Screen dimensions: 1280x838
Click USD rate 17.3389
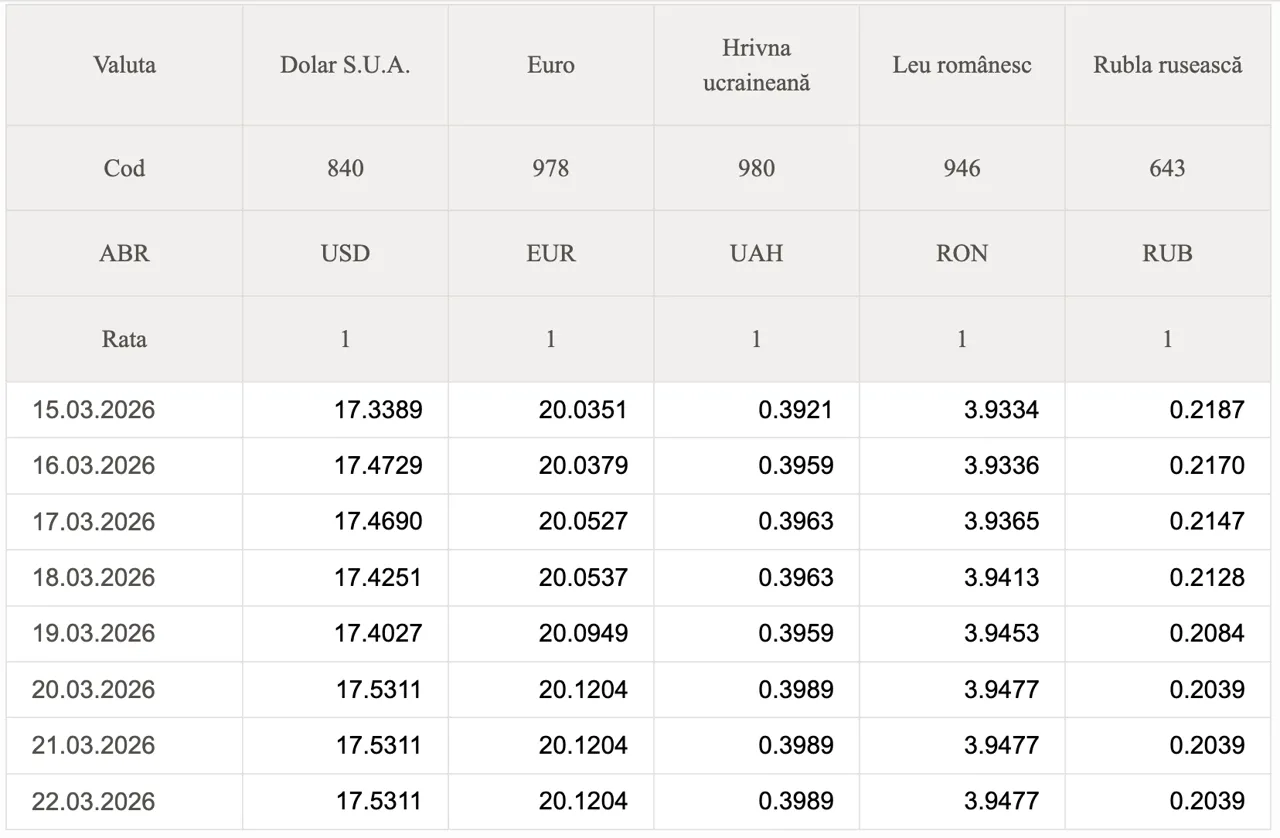(x=378, y=410)
